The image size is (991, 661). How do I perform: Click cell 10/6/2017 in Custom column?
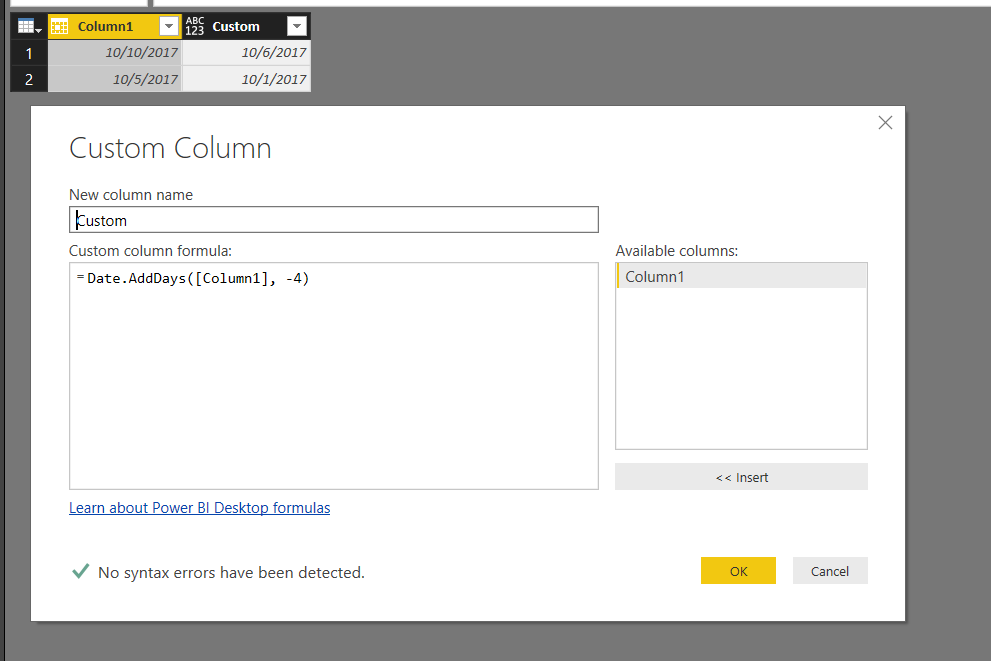point(246,52)
